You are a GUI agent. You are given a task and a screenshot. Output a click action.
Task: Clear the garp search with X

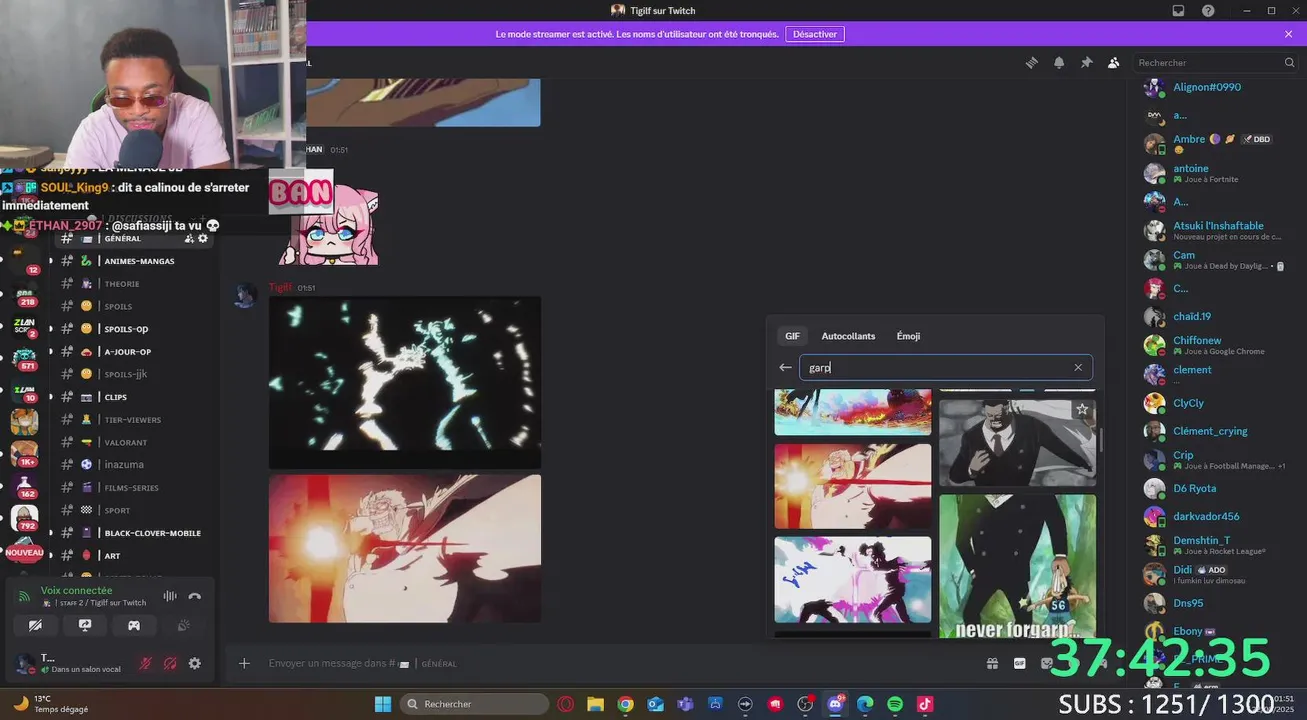tap(1078, 368)
